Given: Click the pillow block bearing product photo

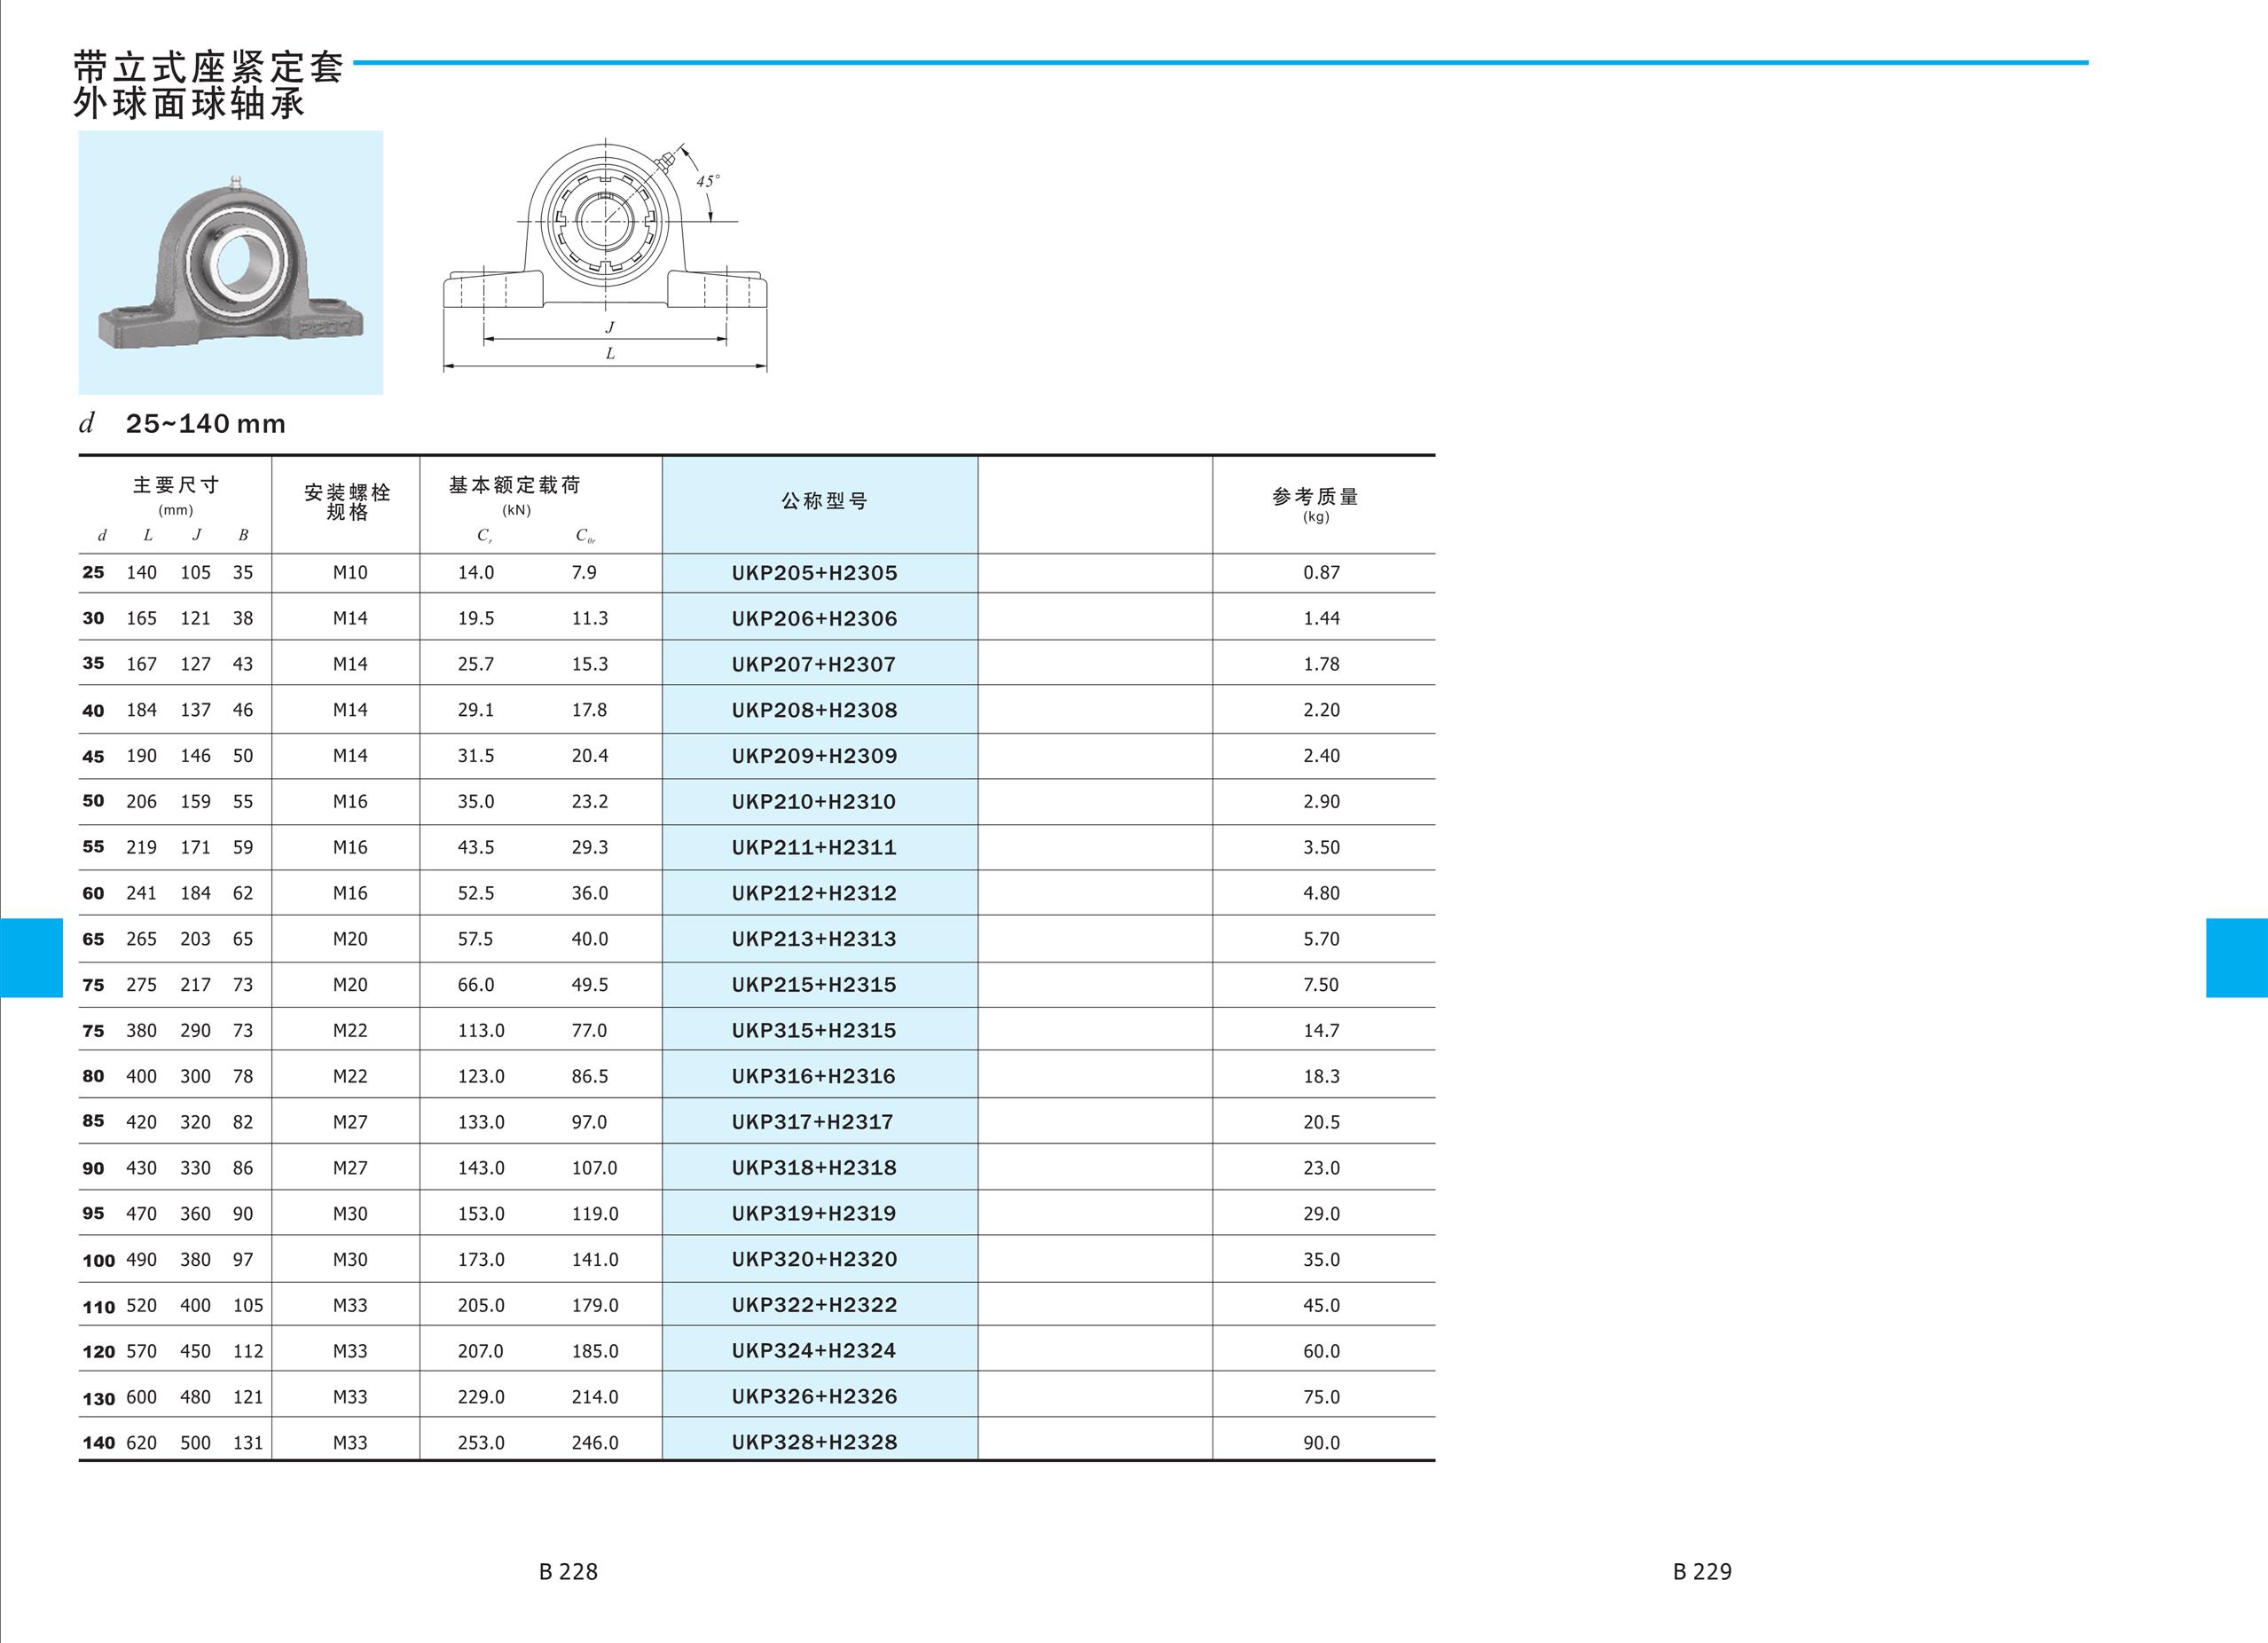Looking at the screenshot, I should pyautogui.click(x=230, y=262).
